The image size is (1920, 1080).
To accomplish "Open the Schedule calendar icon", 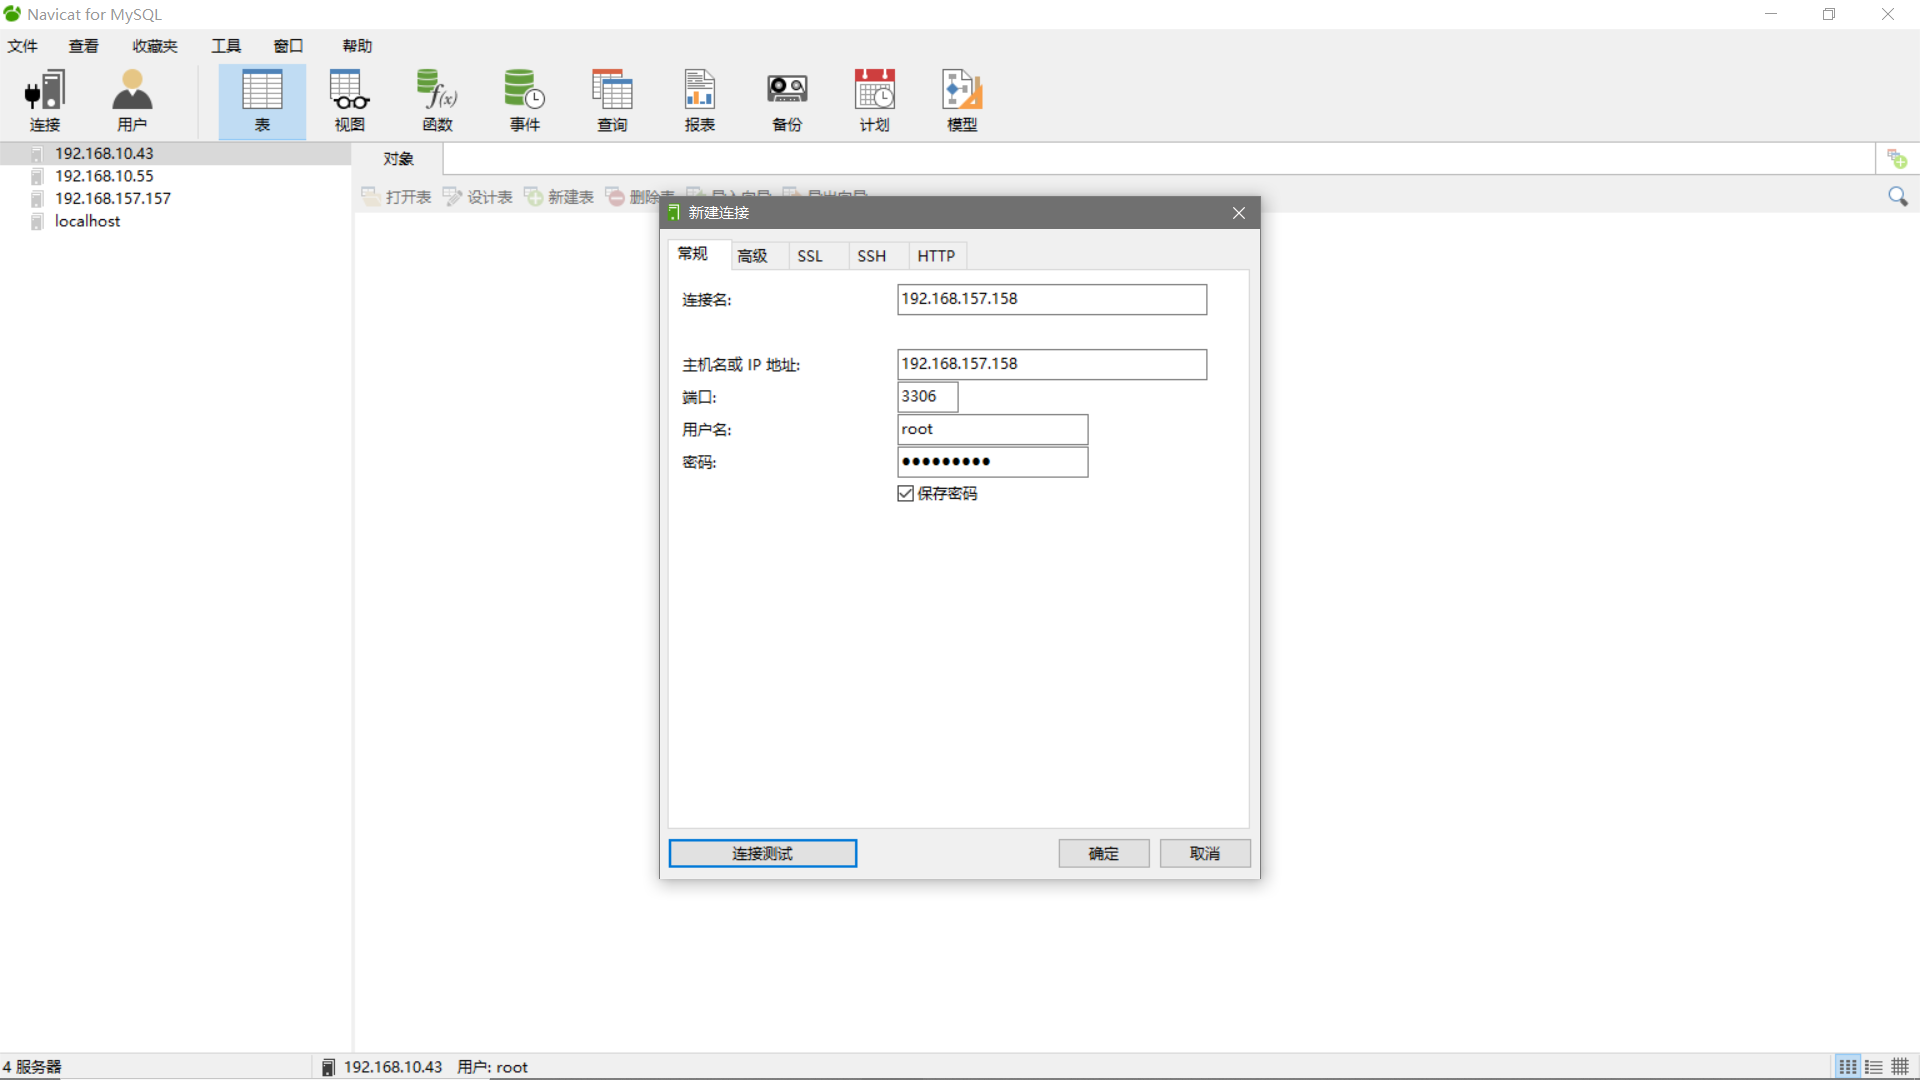I will pyautogui.click(x=874, y=100).
